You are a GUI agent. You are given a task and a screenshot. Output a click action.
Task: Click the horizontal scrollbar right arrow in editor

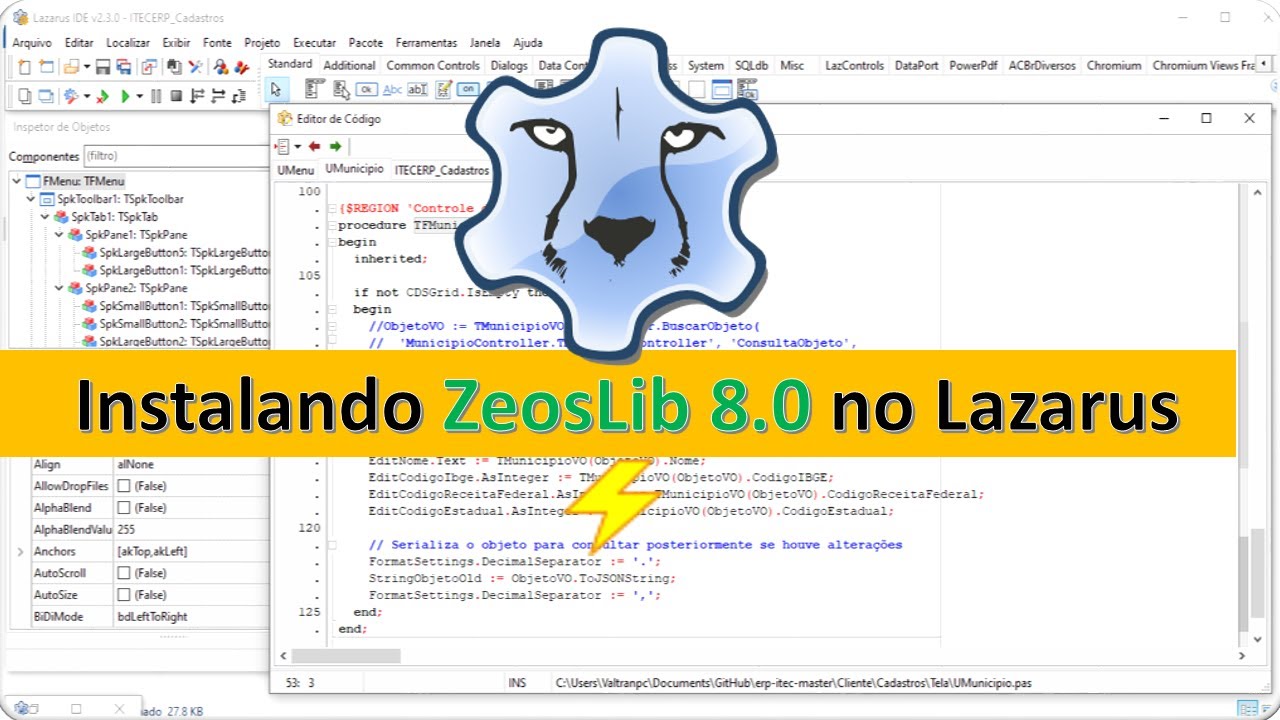pyautogui.click(x=1243, y=656)
